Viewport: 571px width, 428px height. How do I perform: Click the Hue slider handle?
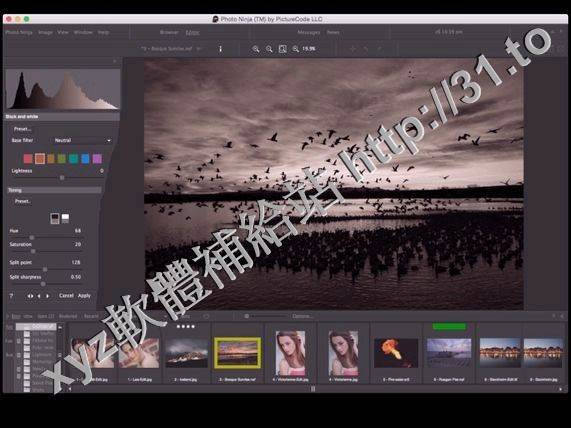point(32,237)
